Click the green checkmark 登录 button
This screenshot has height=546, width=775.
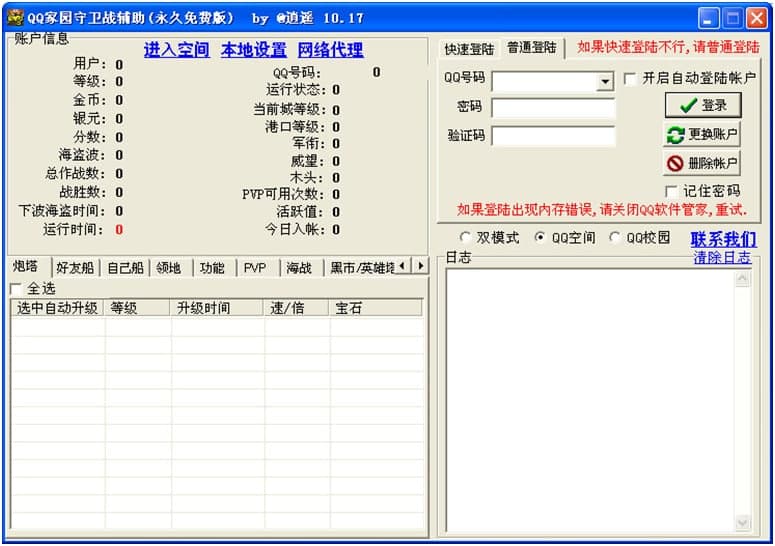702,105
